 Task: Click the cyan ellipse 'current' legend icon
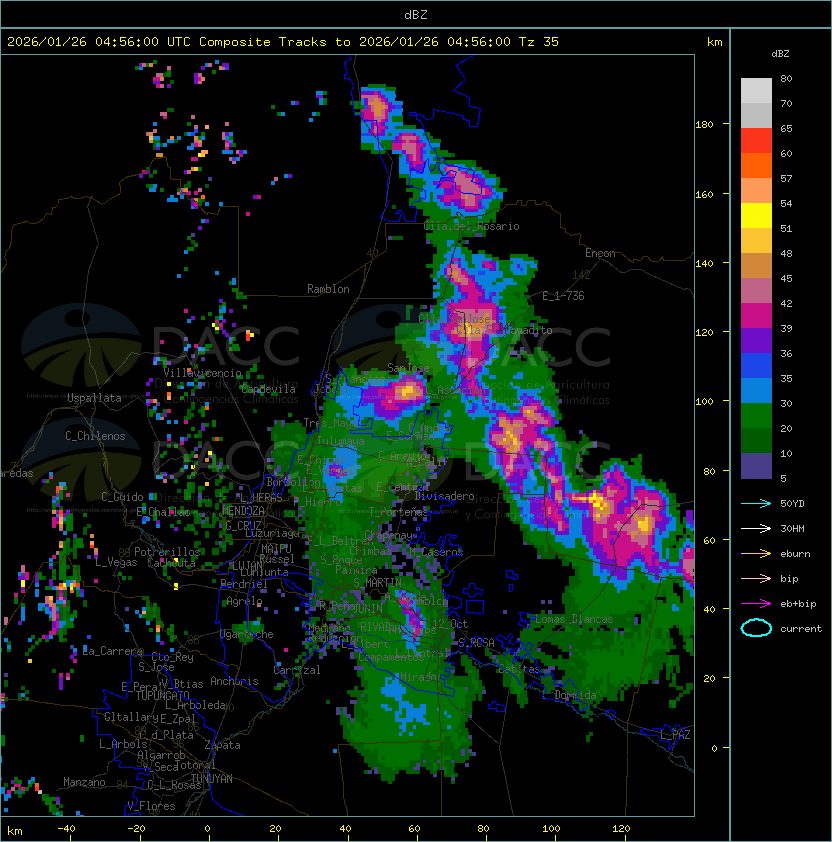(x=756, y=628)
